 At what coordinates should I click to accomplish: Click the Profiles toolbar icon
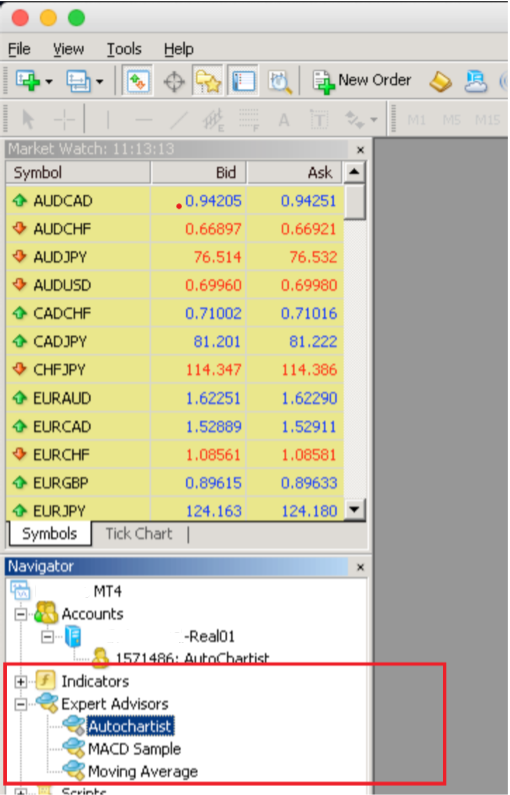[79, 81]
